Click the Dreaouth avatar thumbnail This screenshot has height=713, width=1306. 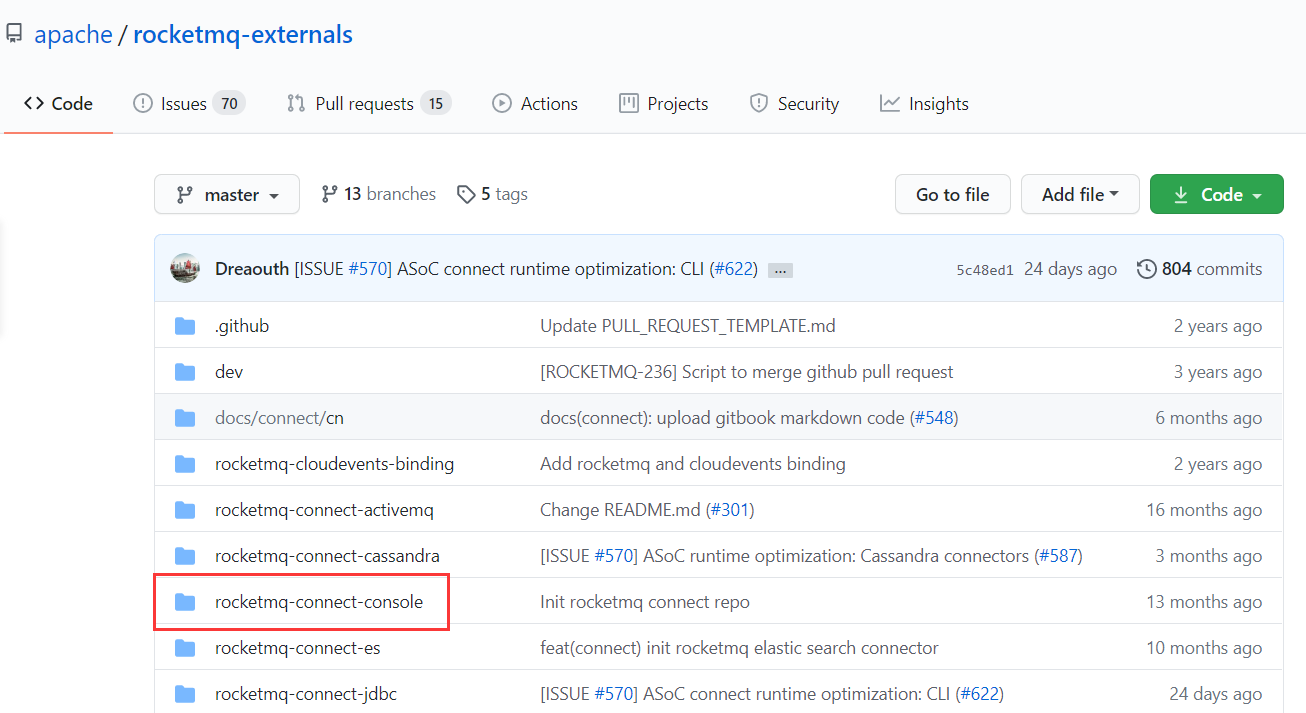185,269
